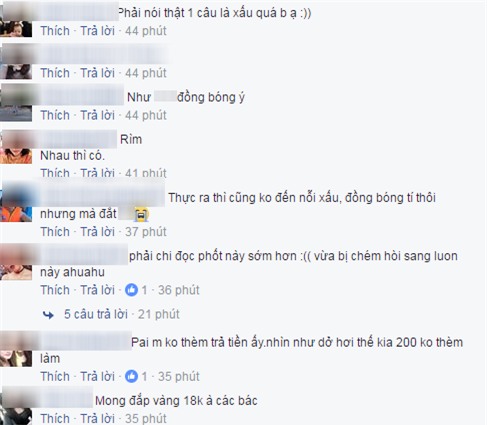
Task: Open the avatar beside 'đồng bóng ý' comment
Action: coord(16,103)
